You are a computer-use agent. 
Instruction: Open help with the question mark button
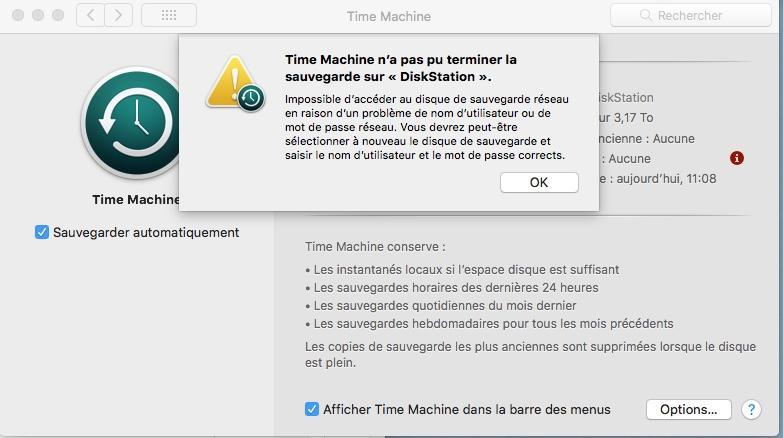(749, 409)
